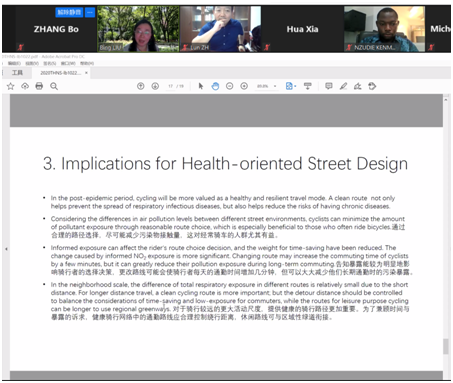
Task: Upload the file with the cloud icon
Action: pos(25,86)
